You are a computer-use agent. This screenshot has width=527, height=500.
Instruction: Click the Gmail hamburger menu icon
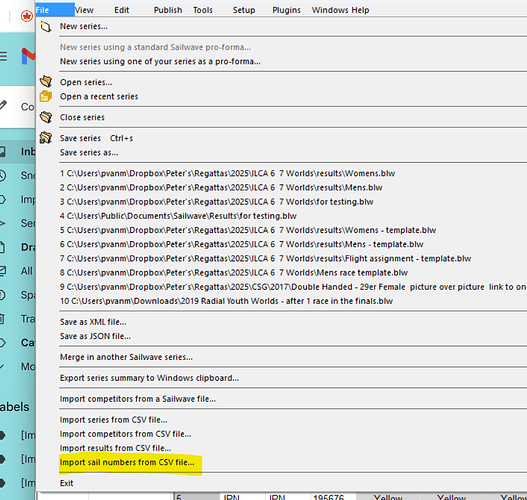point(3,56)
